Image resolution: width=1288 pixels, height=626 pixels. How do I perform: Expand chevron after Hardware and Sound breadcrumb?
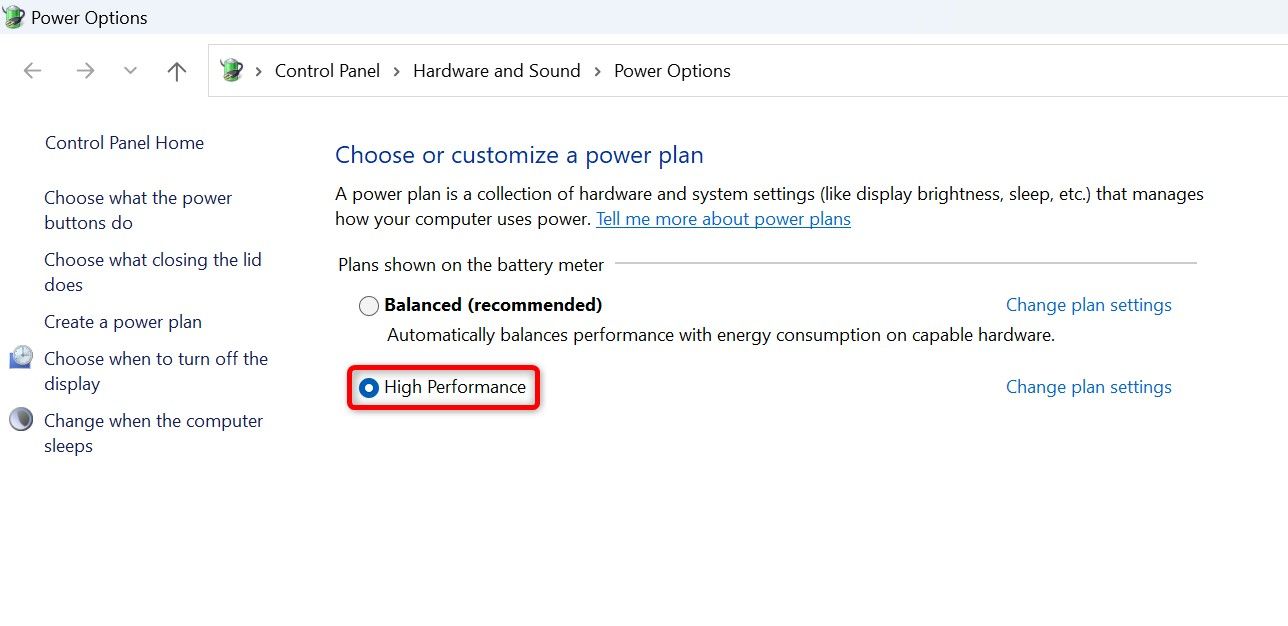[x=597, y=71]
